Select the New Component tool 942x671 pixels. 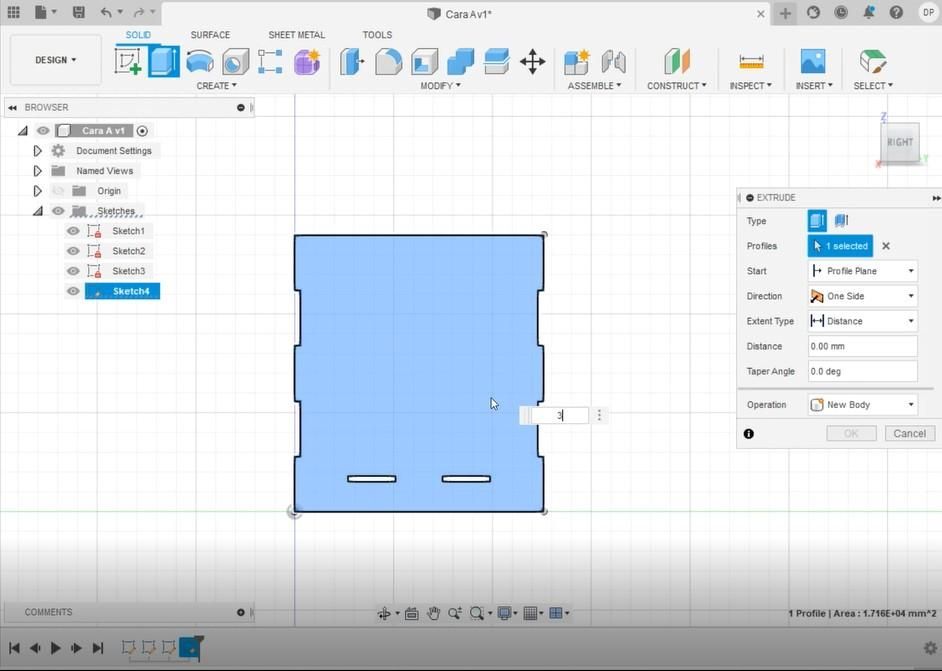[577, 62]
